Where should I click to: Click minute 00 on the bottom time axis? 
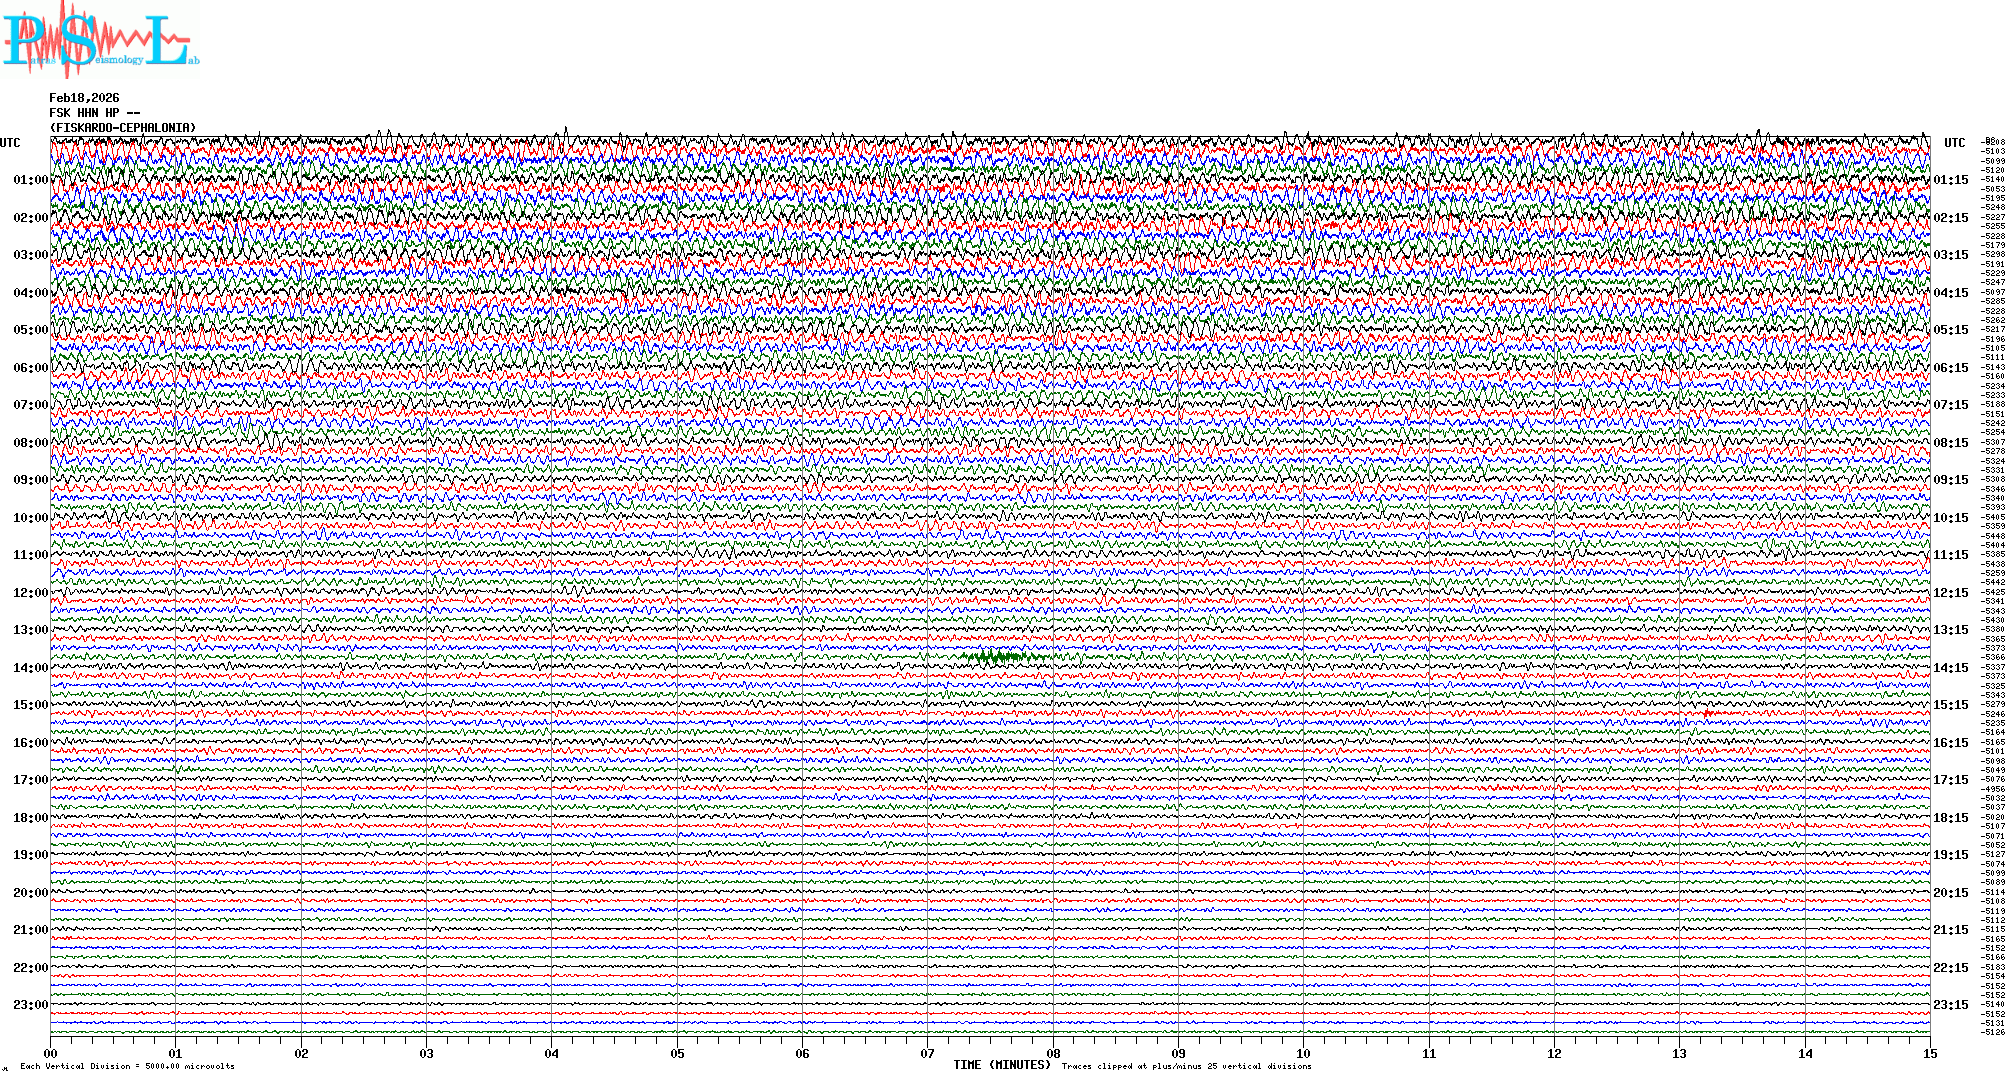(x=51, y=1054)
